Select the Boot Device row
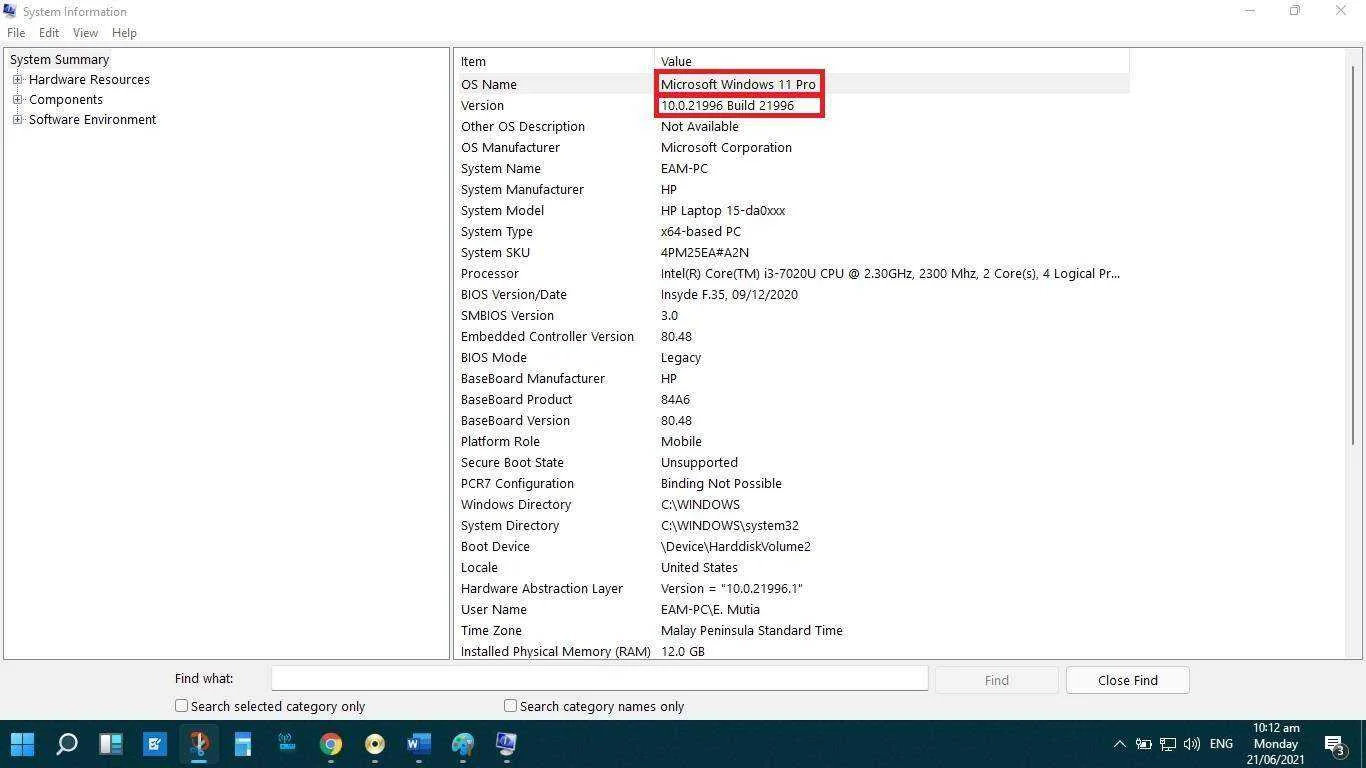 pos(792,546)
